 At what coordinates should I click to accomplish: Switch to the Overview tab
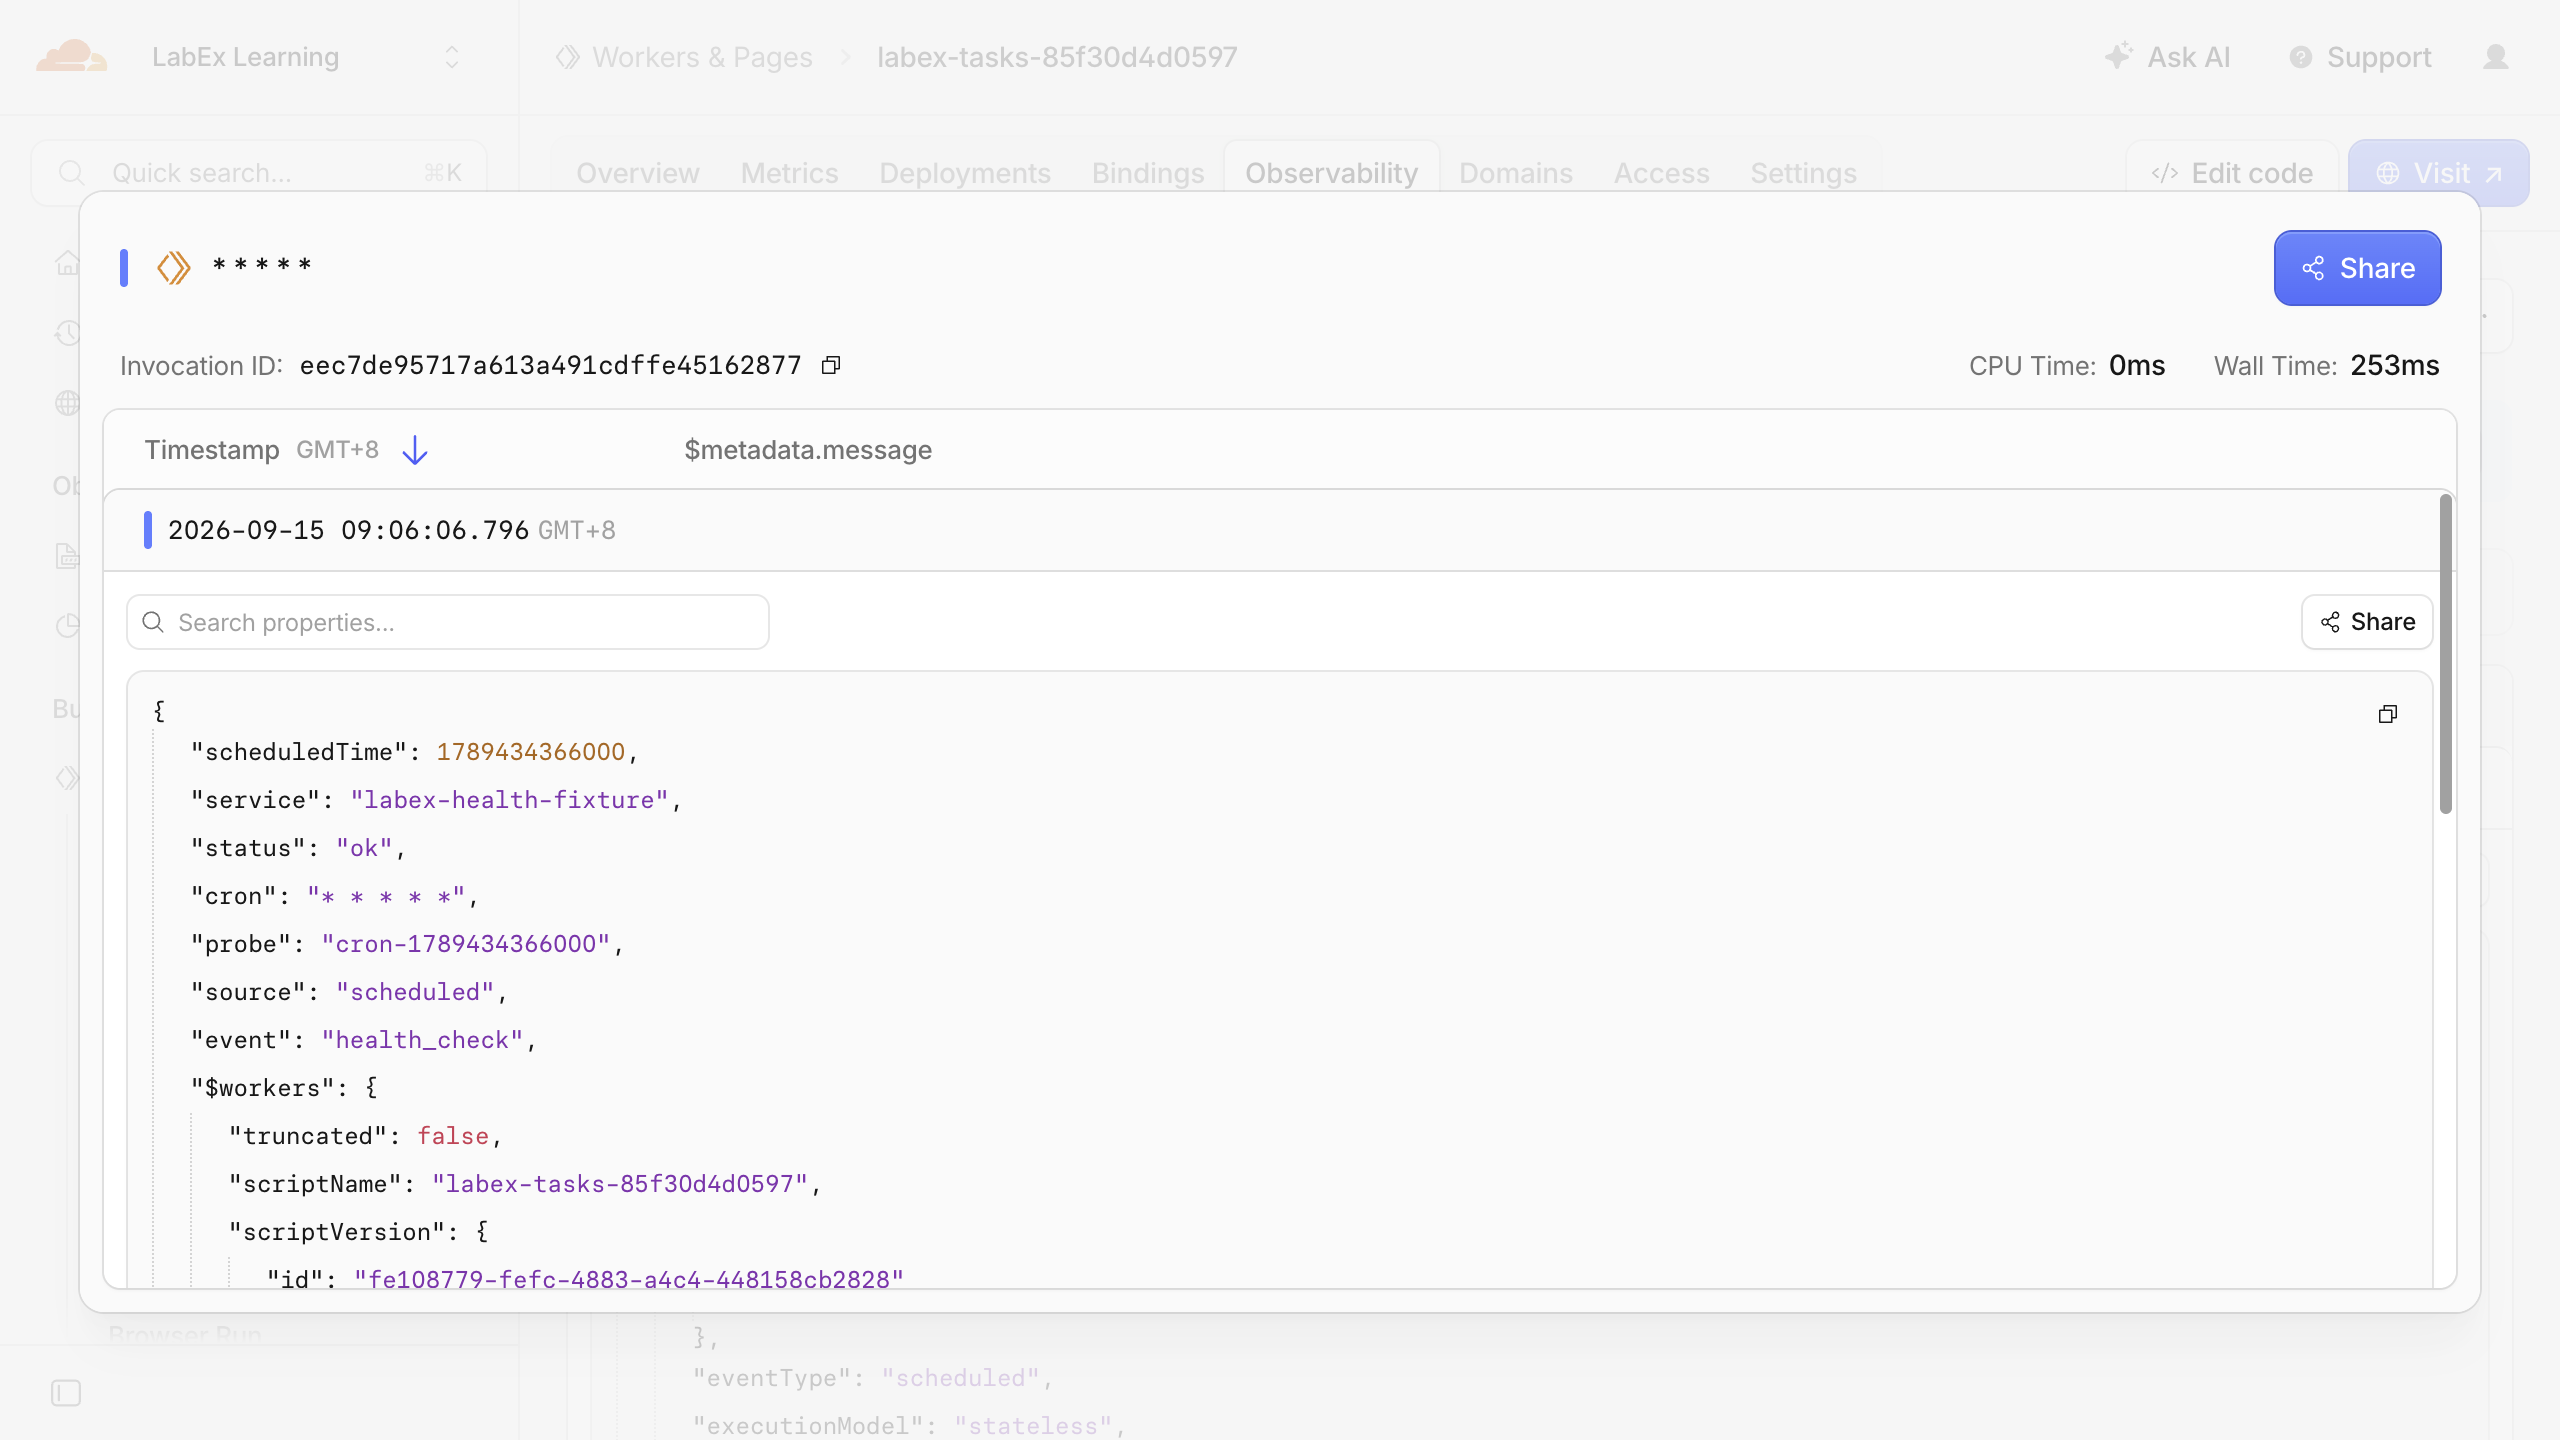637,173
